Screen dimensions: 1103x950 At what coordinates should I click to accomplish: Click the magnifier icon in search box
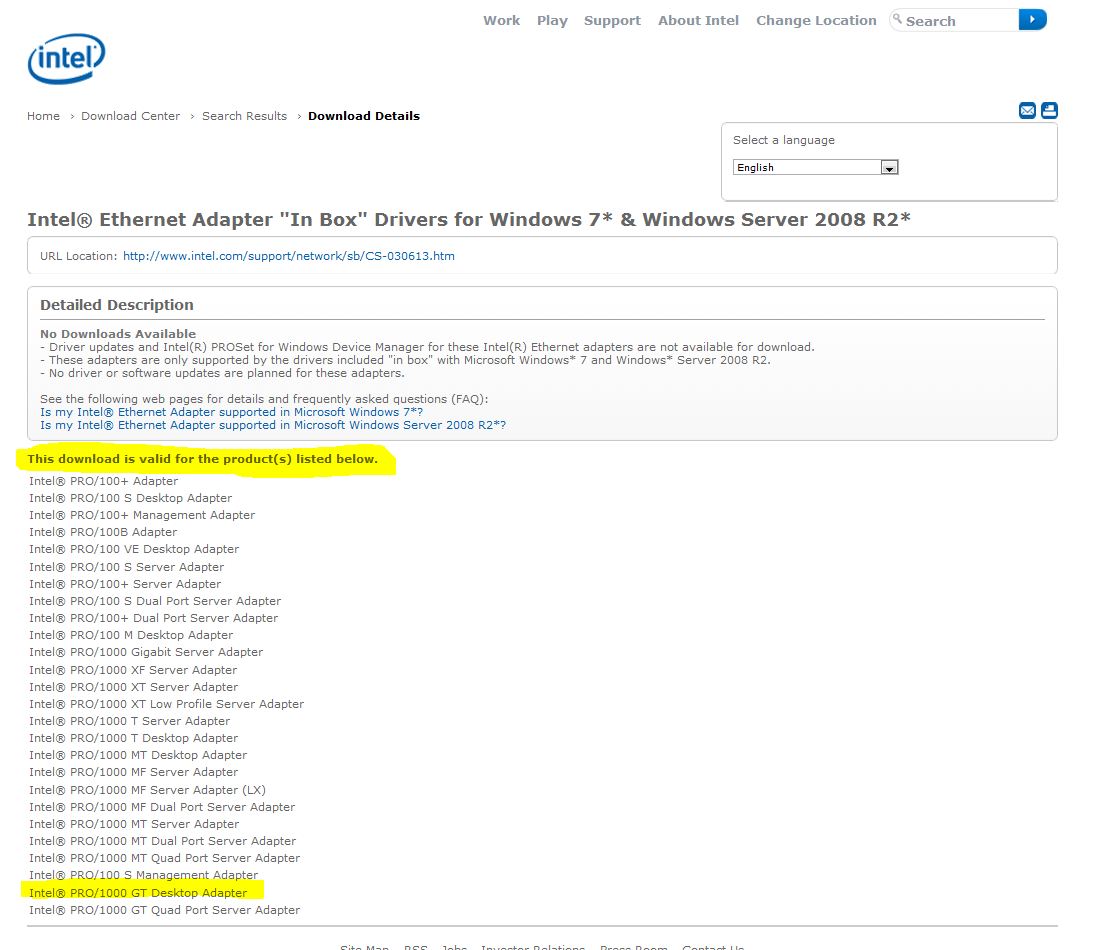[x=898, y=19]
